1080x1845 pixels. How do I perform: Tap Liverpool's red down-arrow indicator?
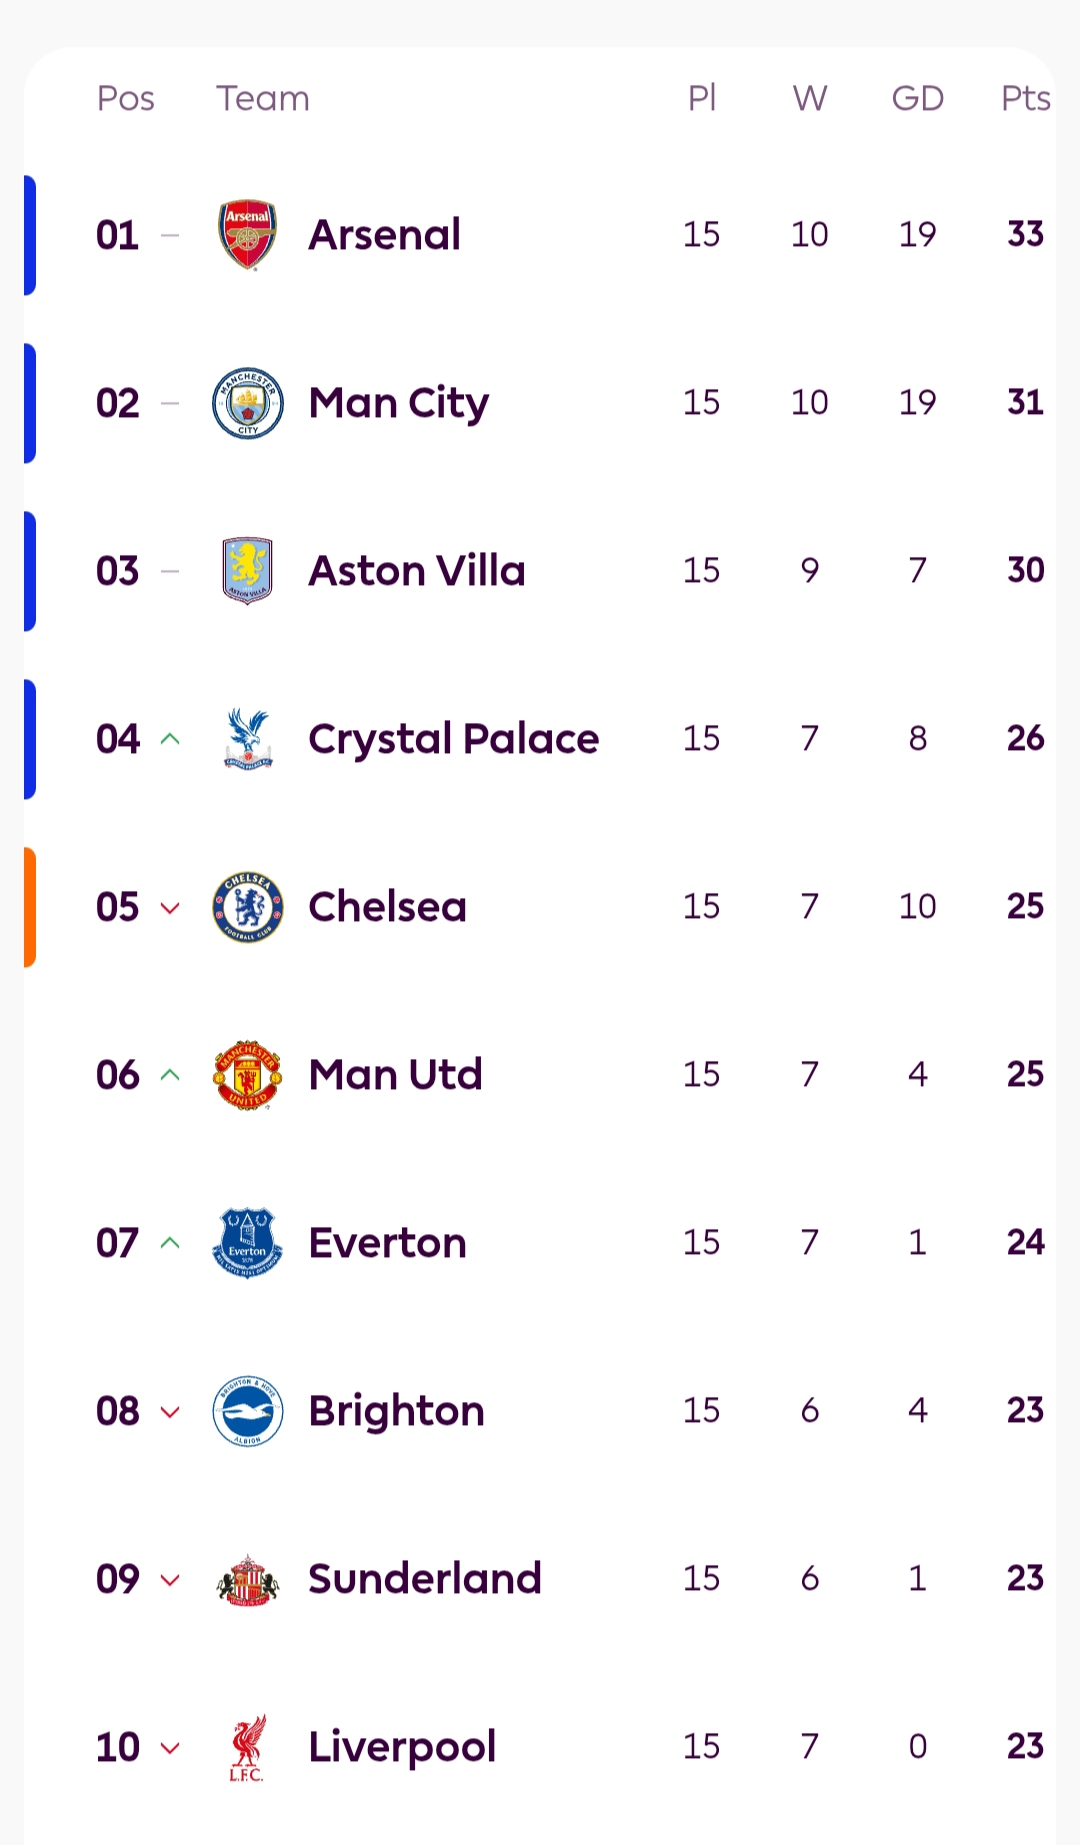(170, 1748)
